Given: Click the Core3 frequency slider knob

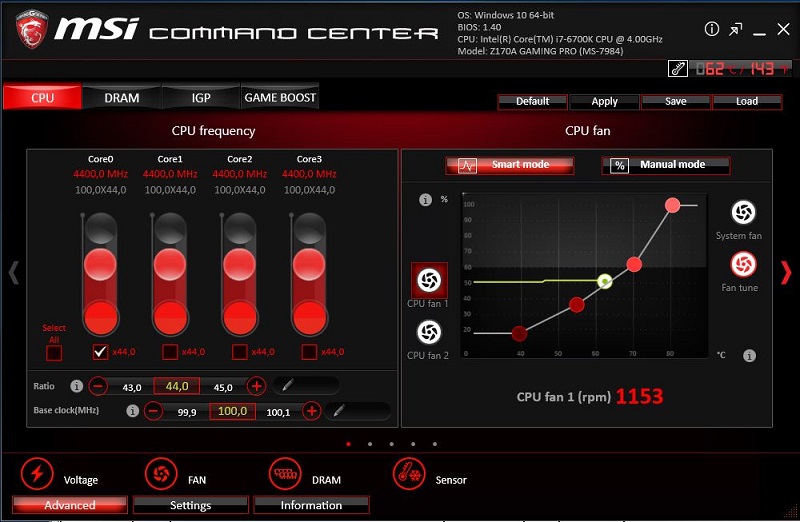Looking at the screenshot, I should click(x=309, y=265).
